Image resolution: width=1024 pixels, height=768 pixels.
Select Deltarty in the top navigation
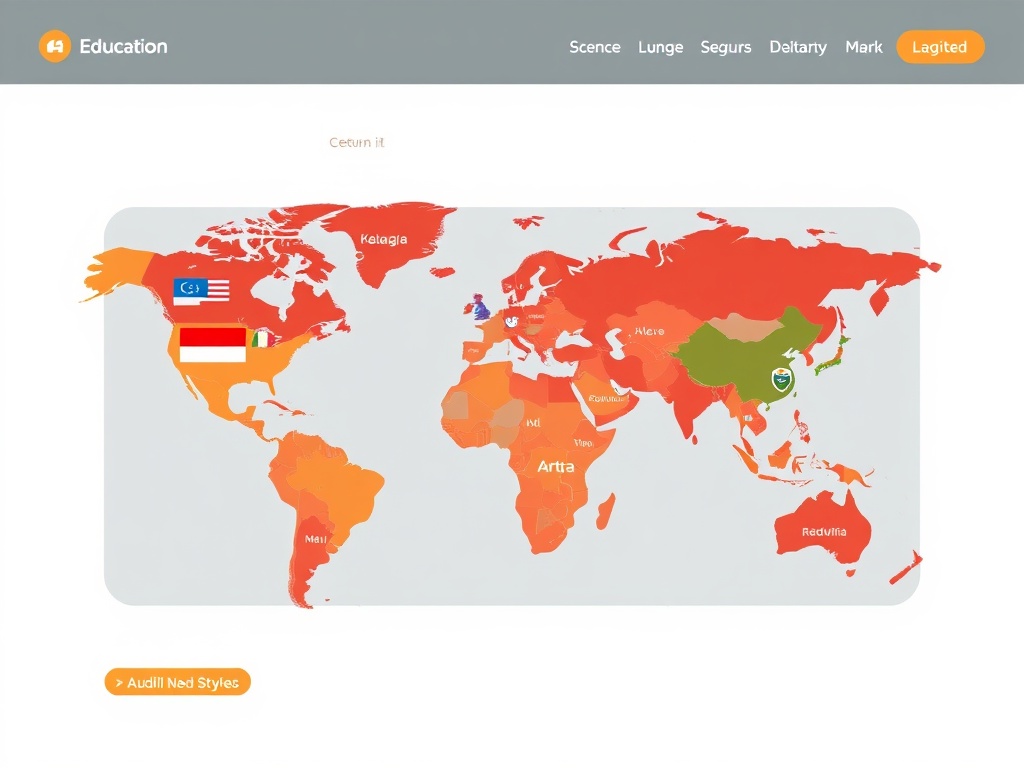click(798, 47)
